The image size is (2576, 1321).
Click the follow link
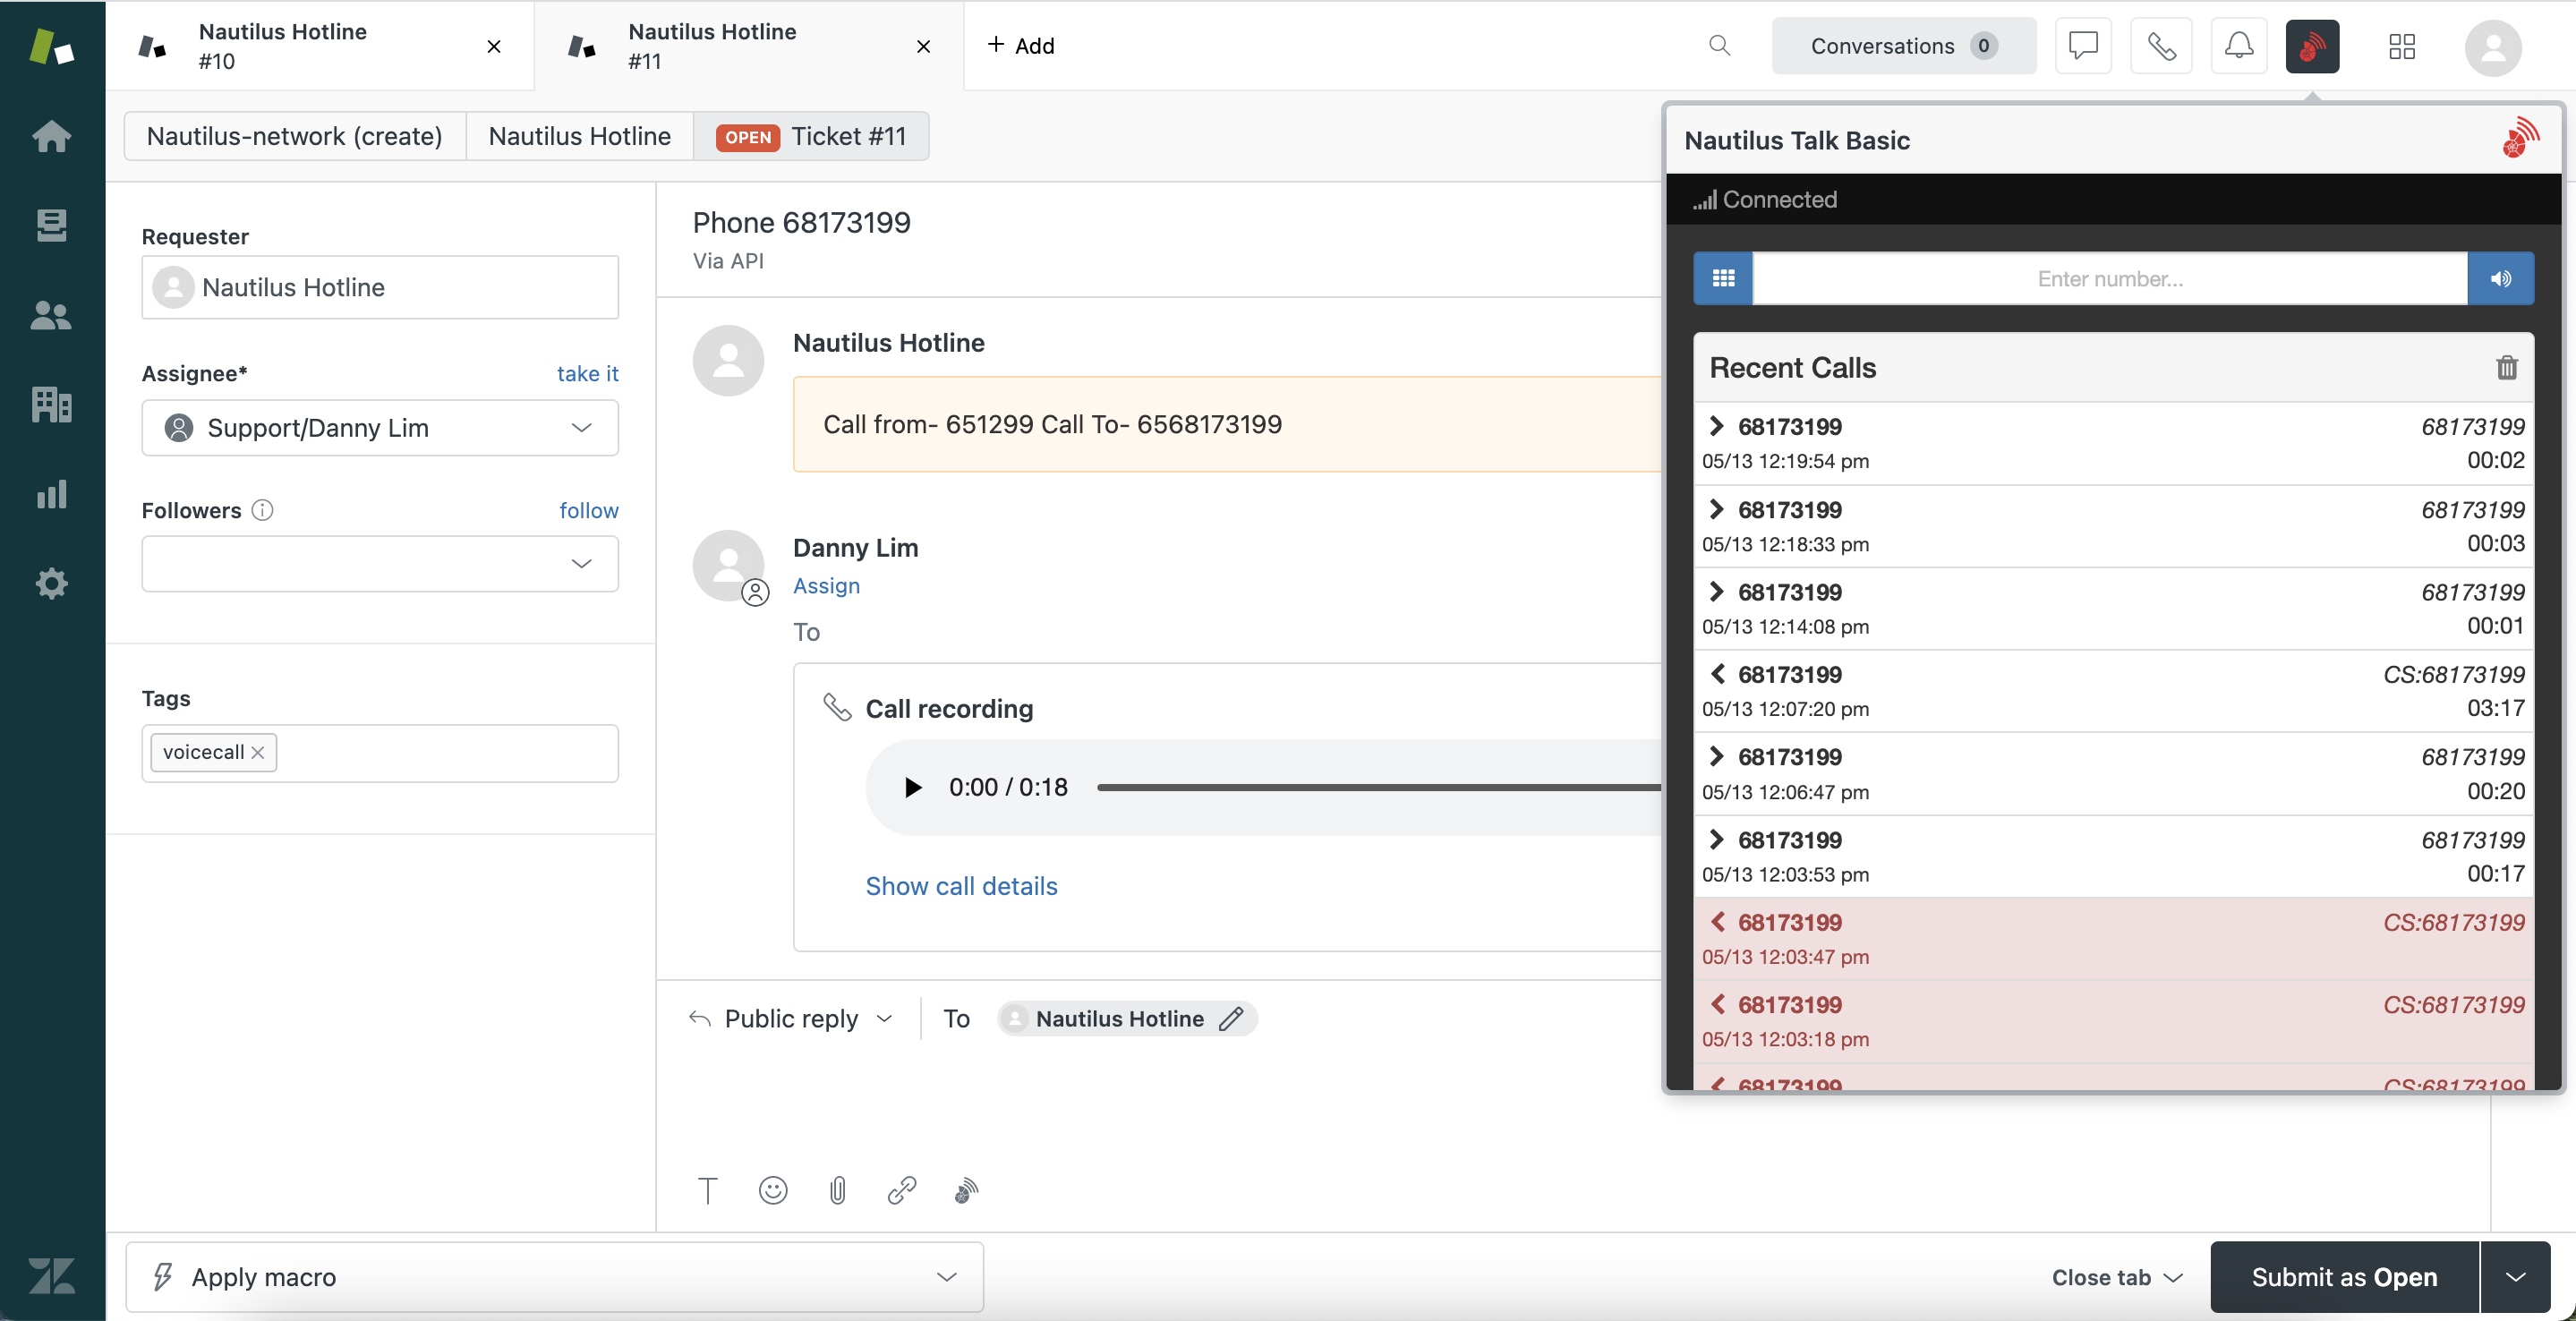pos(589,510)
